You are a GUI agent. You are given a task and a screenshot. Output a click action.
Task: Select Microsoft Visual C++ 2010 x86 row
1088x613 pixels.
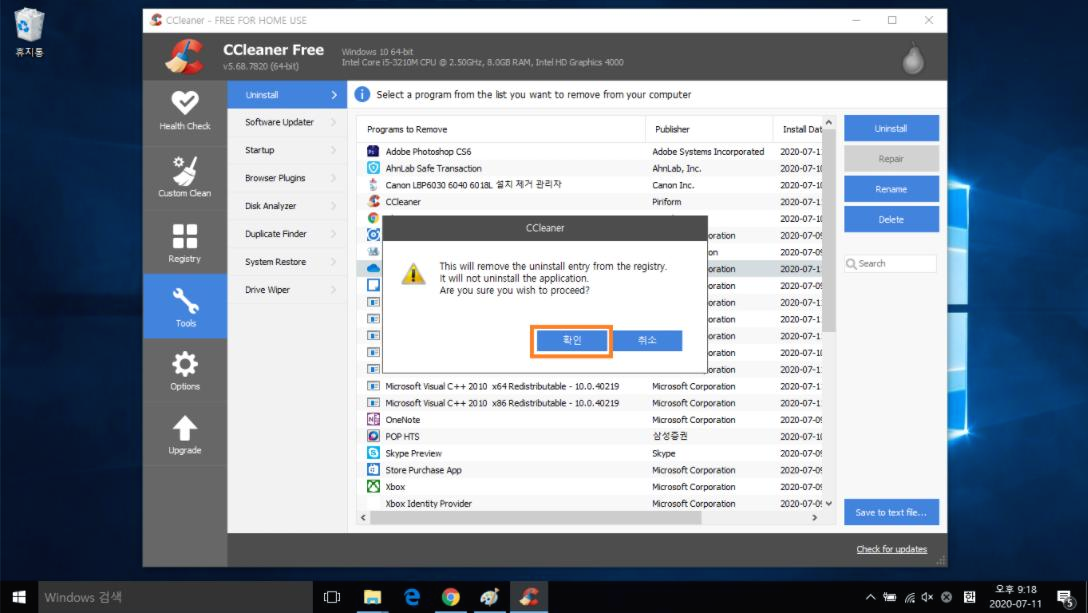coord(590,403)
